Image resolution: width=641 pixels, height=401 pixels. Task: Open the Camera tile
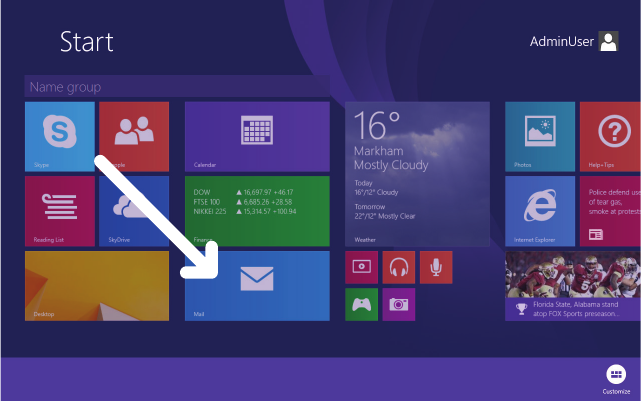tap(399, 305)
